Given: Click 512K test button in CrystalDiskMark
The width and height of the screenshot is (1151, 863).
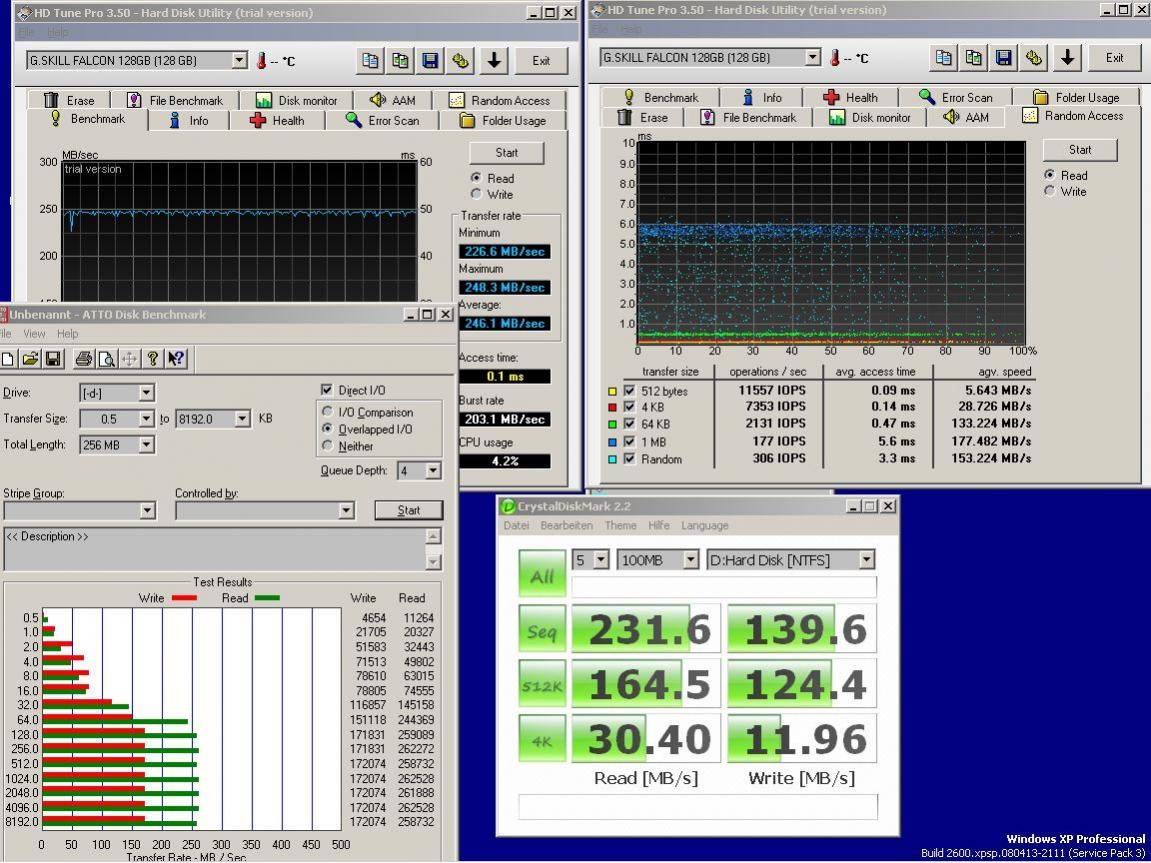Looking at the screenshot, I should 542,684.
